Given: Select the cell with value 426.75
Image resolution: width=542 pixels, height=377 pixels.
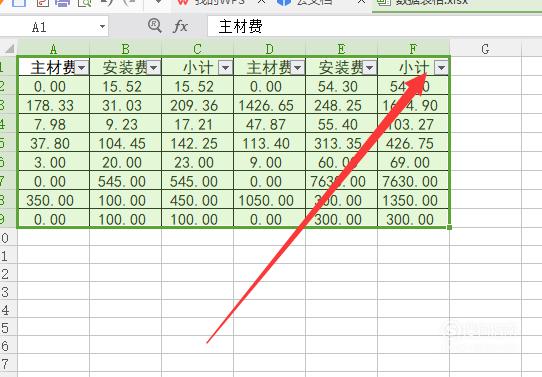Looking at the screenshot, I should click(x=413, y=143).
